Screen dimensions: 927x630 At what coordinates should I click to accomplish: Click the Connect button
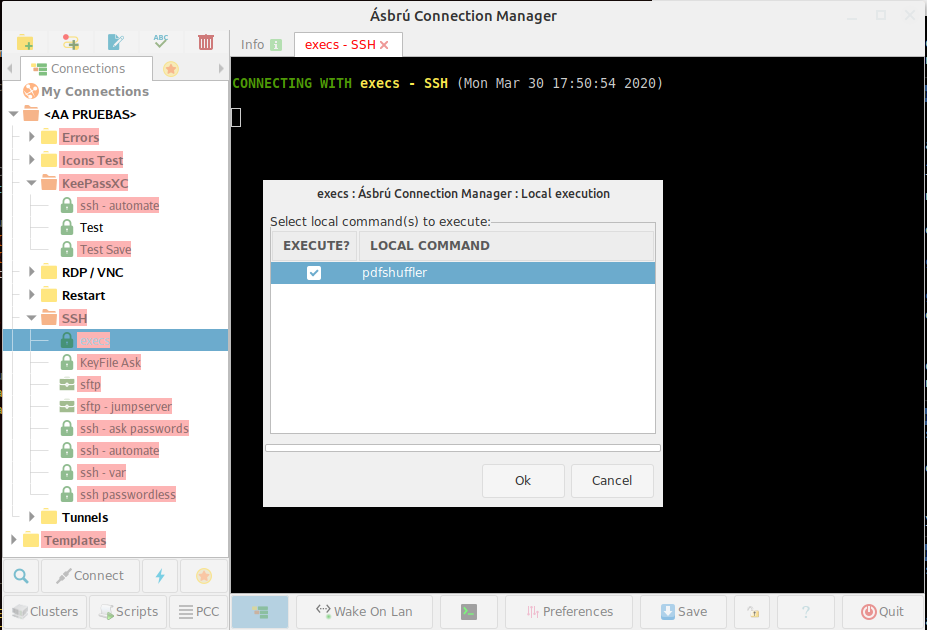click(x=90, y=576)
